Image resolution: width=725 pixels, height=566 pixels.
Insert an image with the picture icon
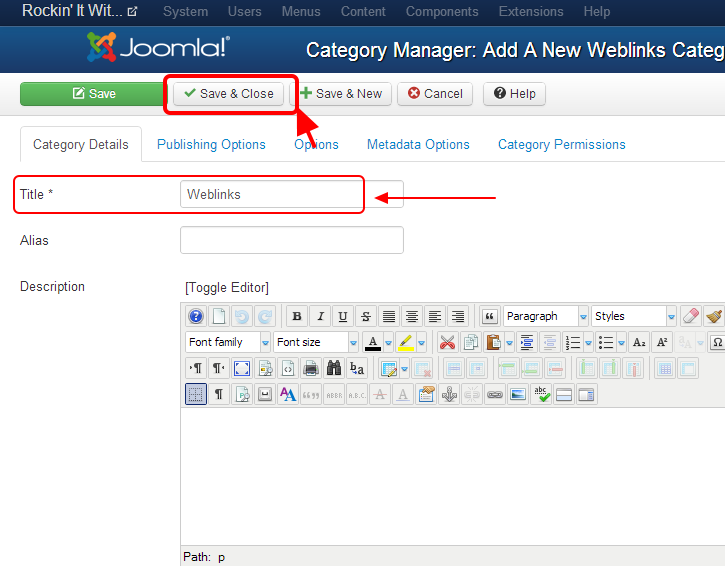(x=518, y=394)
